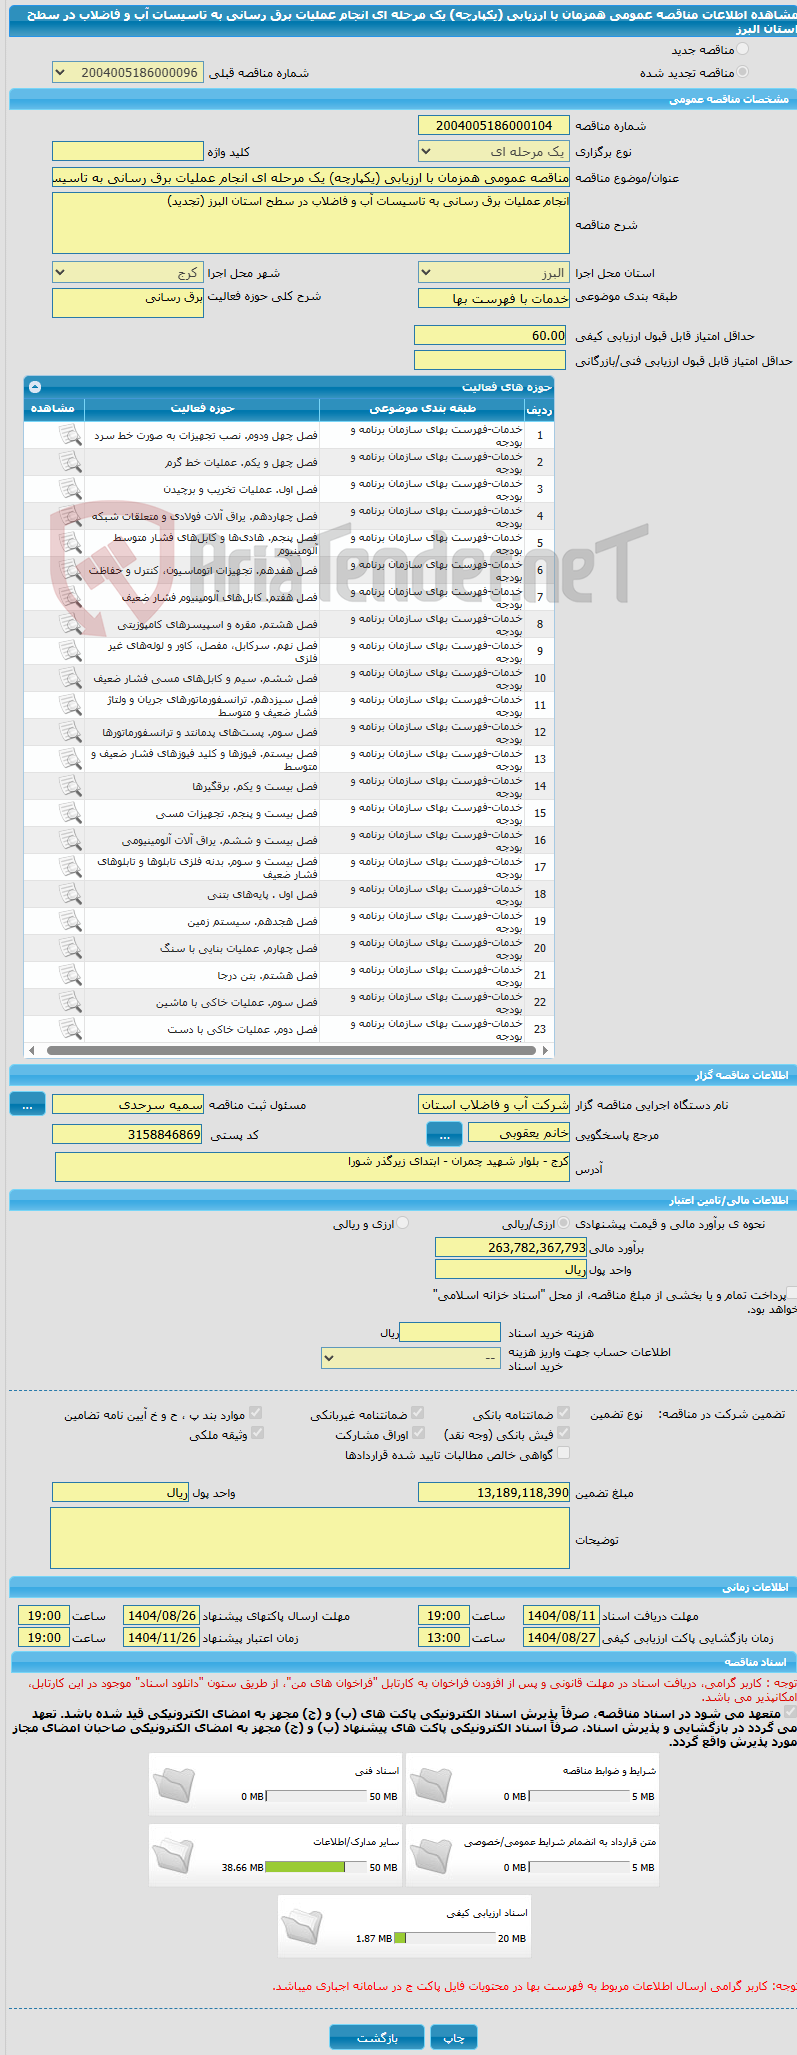Image resolution: width=797 pixels, height=2055 pixels.
Task: Open the نوع برگزاری dropdown
Action: pyautogui.click(x=493, y=152)
